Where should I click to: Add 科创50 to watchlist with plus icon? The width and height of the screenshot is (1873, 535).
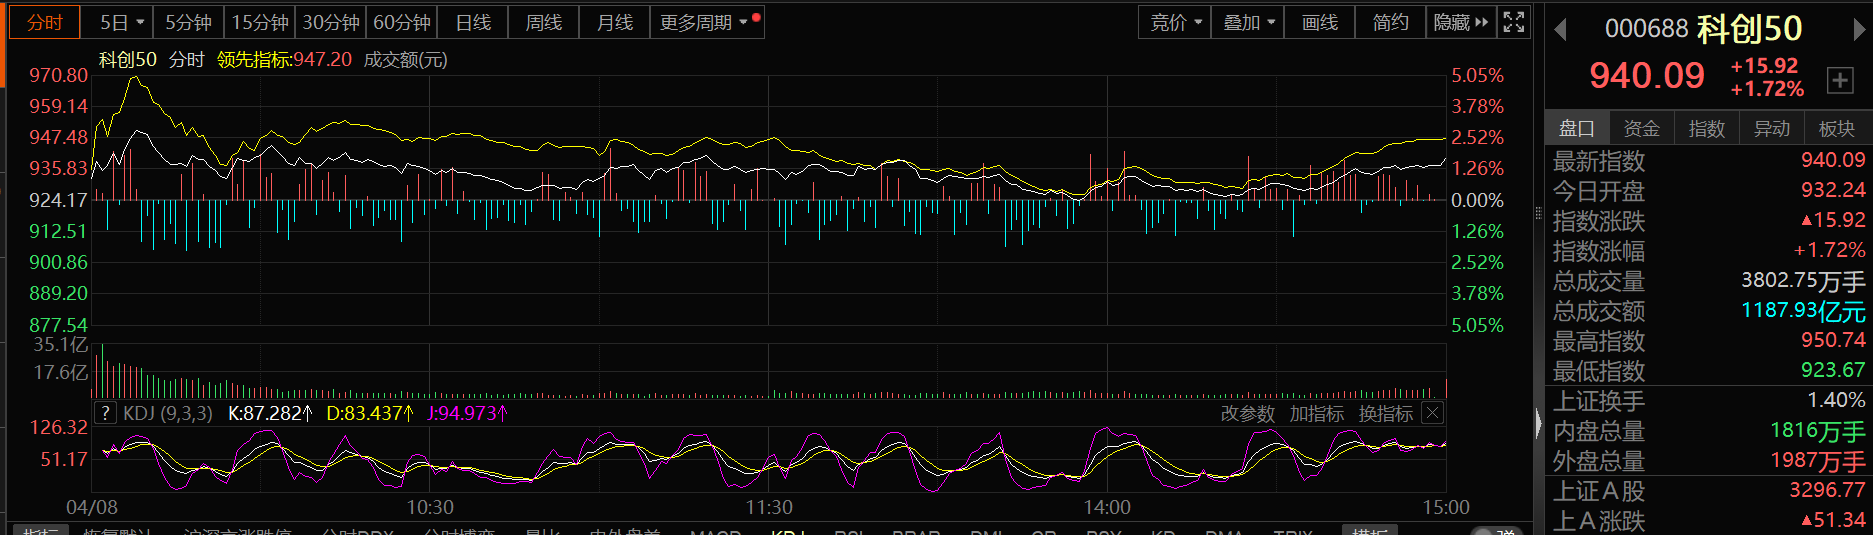(x=1840, y=80)
